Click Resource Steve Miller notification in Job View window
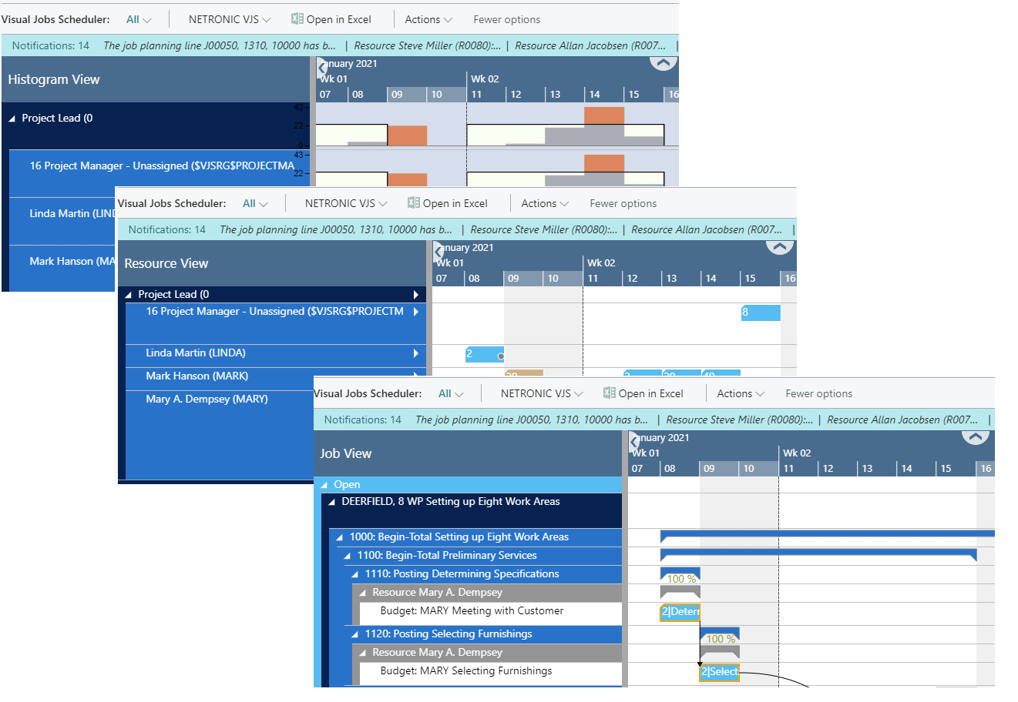 point(739,420)
